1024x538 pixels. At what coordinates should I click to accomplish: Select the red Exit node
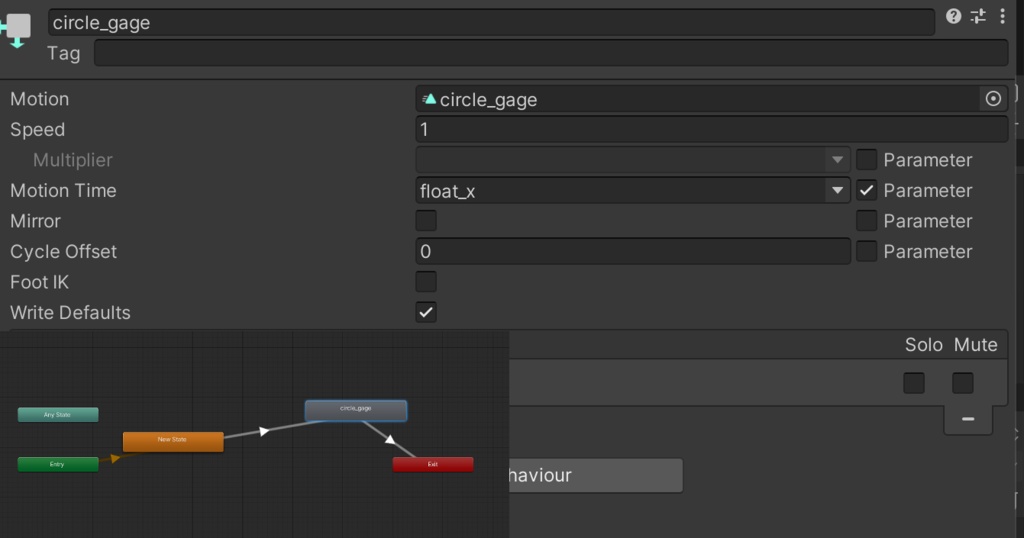(433, 465)
